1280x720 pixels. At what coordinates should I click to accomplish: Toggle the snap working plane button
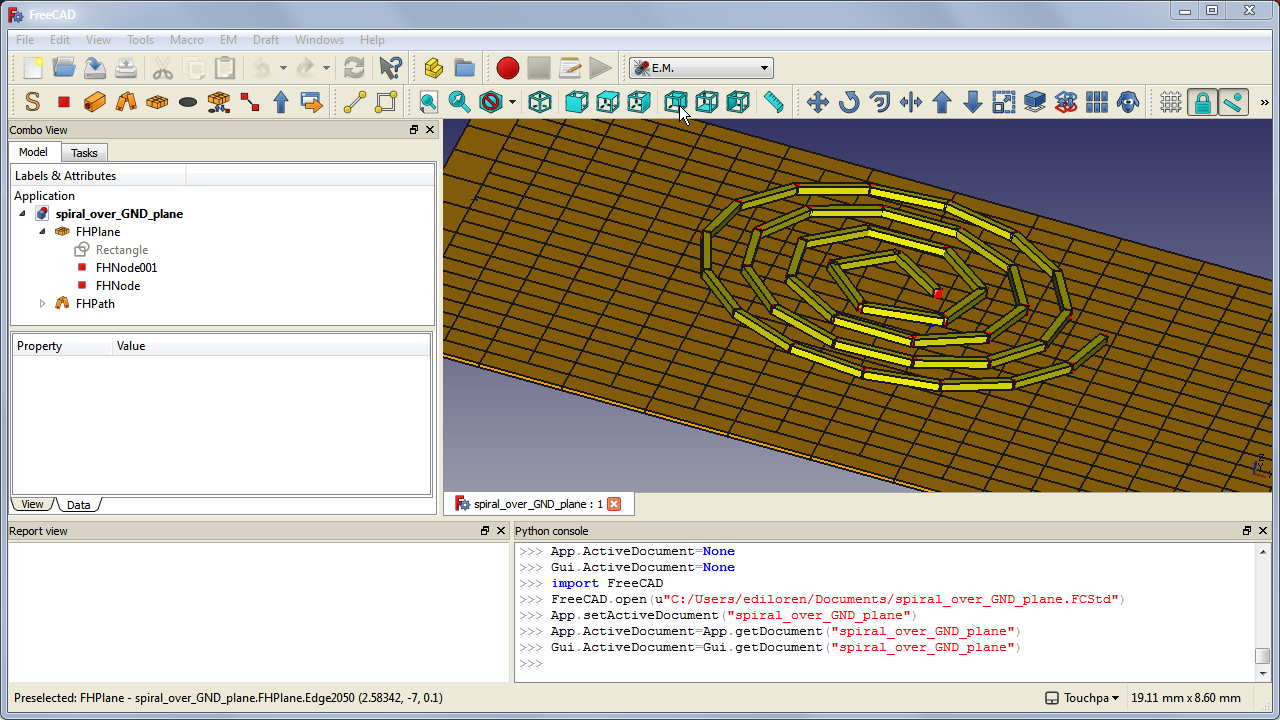(x=1233, y=102)
